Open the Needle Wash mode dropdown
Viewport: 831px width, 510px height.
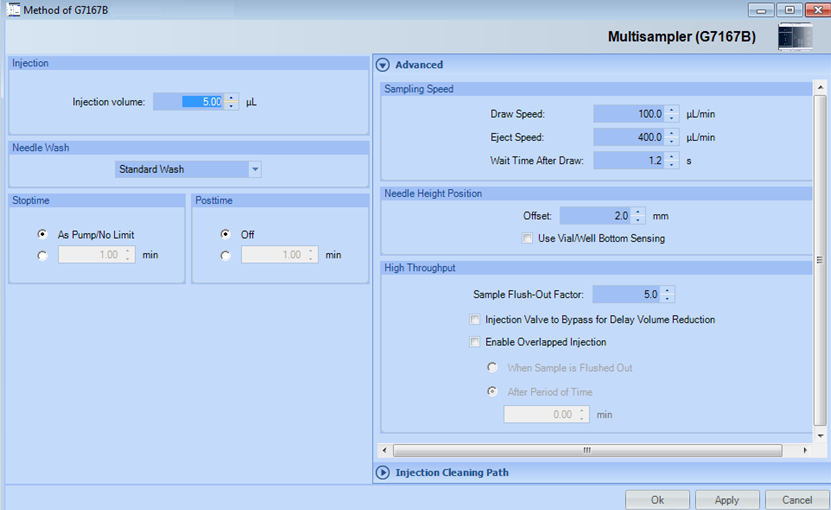click(x=188, y=169)
